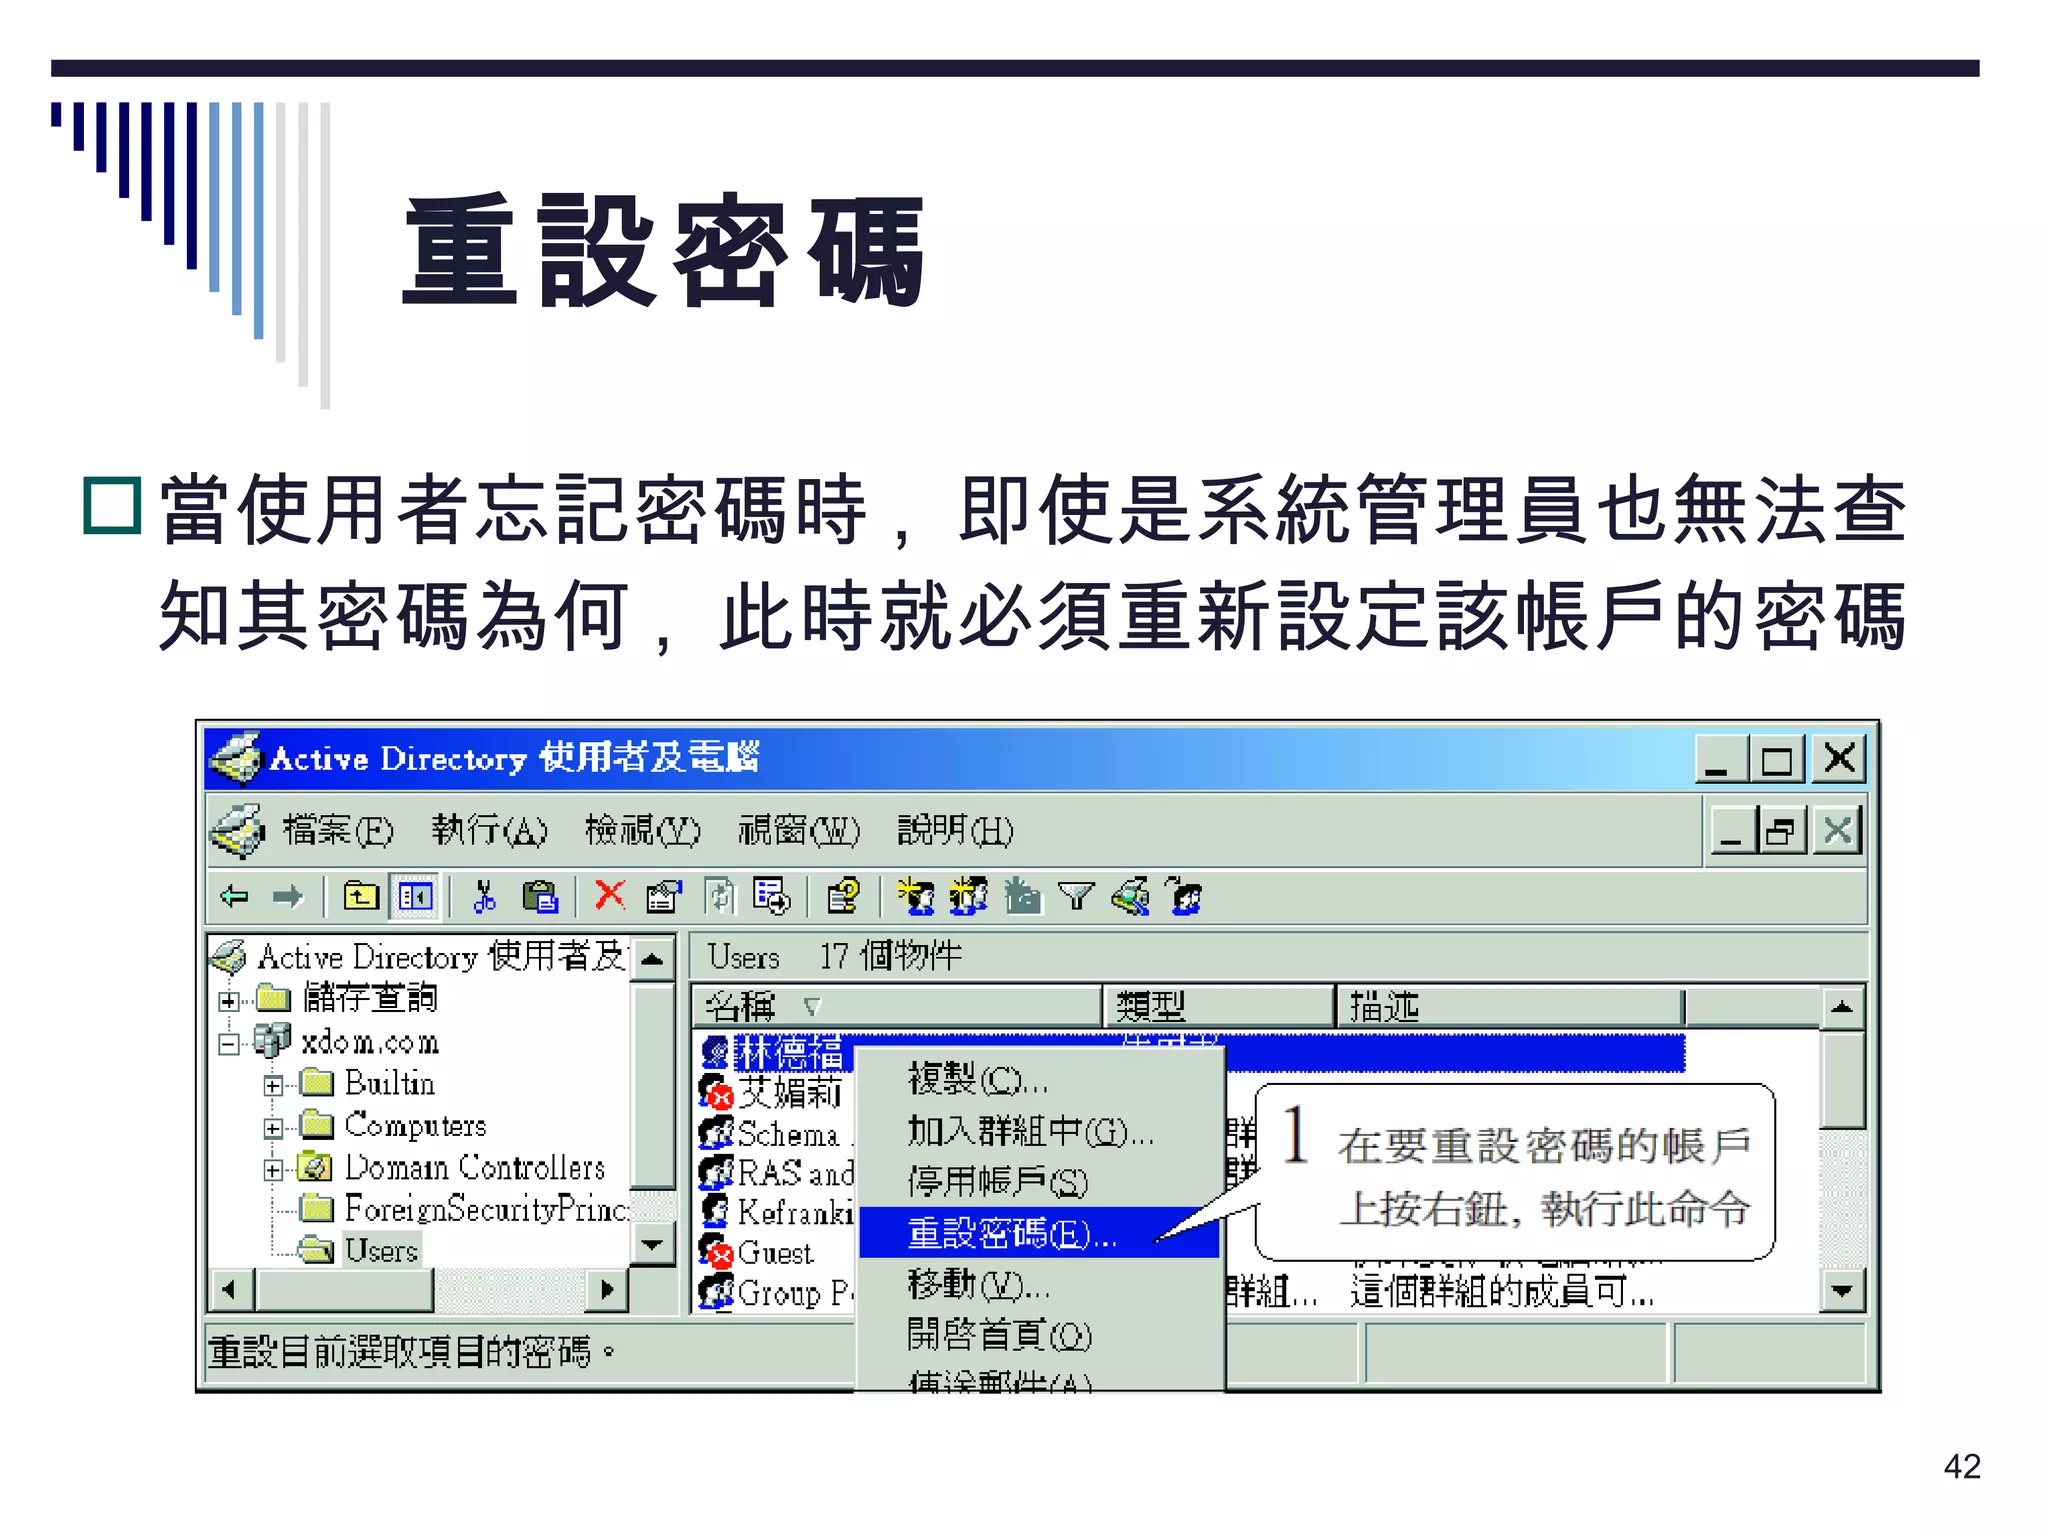Click the group icon beside Schema
Screen dimensions: 2048x1536
coord(715,1133)
